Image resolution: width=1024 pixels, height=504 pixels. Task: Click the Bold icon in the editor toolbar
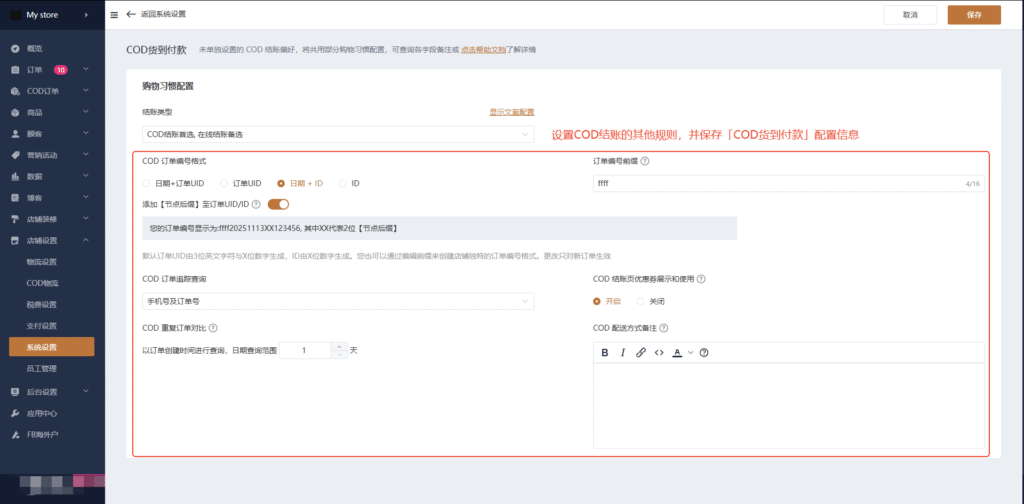pyautogui.click(x=605, y=353)
